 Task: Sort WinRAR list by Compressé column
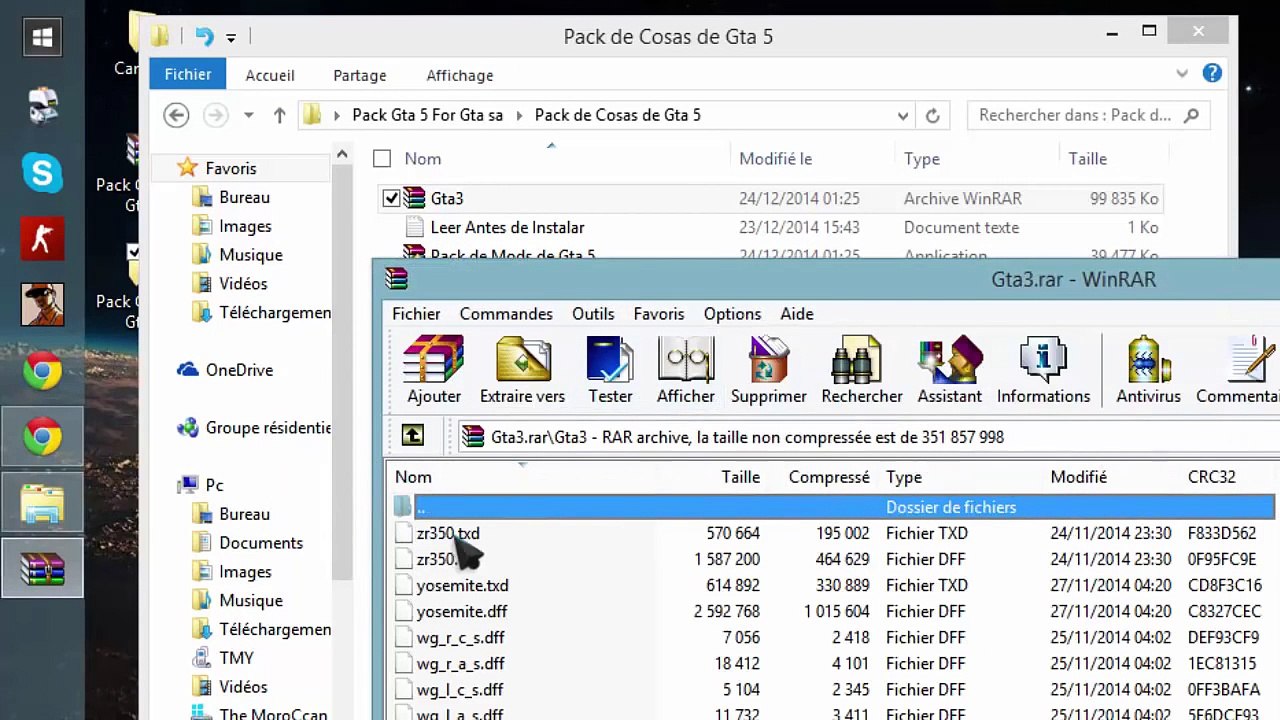[829, 477]
